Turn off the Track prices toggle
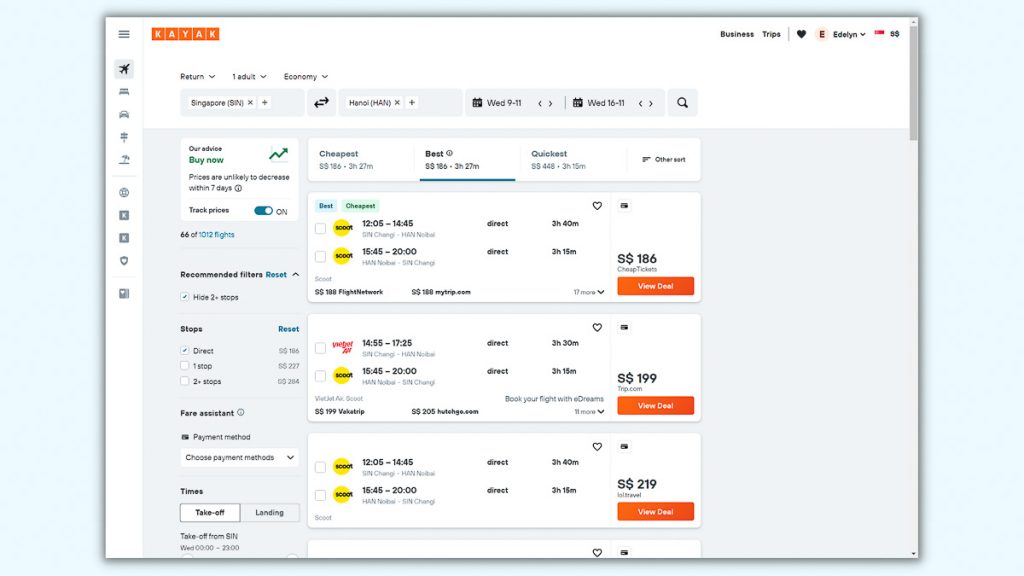 [x=263, y=210]
